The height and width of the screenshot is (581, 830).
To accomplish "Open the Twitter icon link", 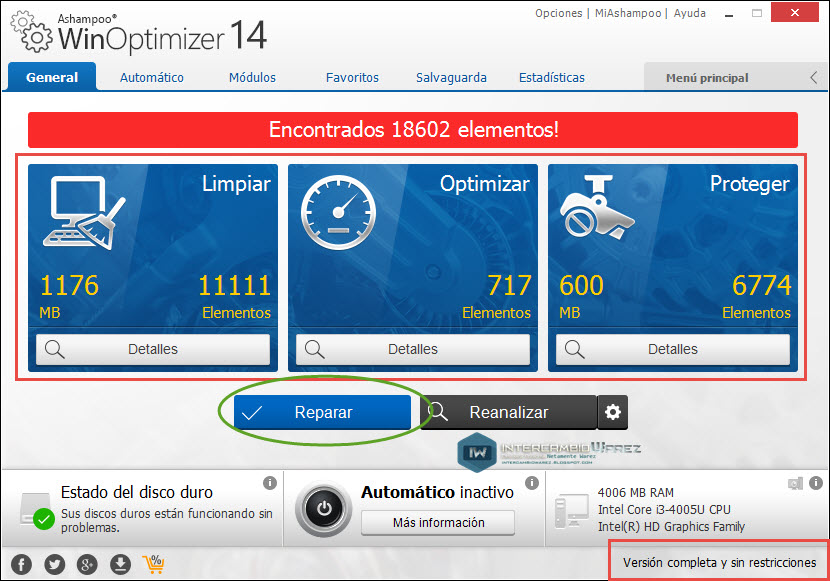I will [x=55, y=565].
